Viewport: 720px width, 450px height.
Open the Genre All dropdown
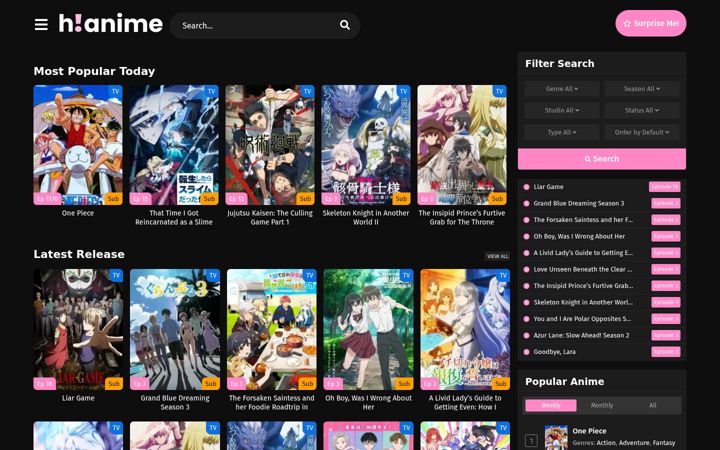click(562, 89)
